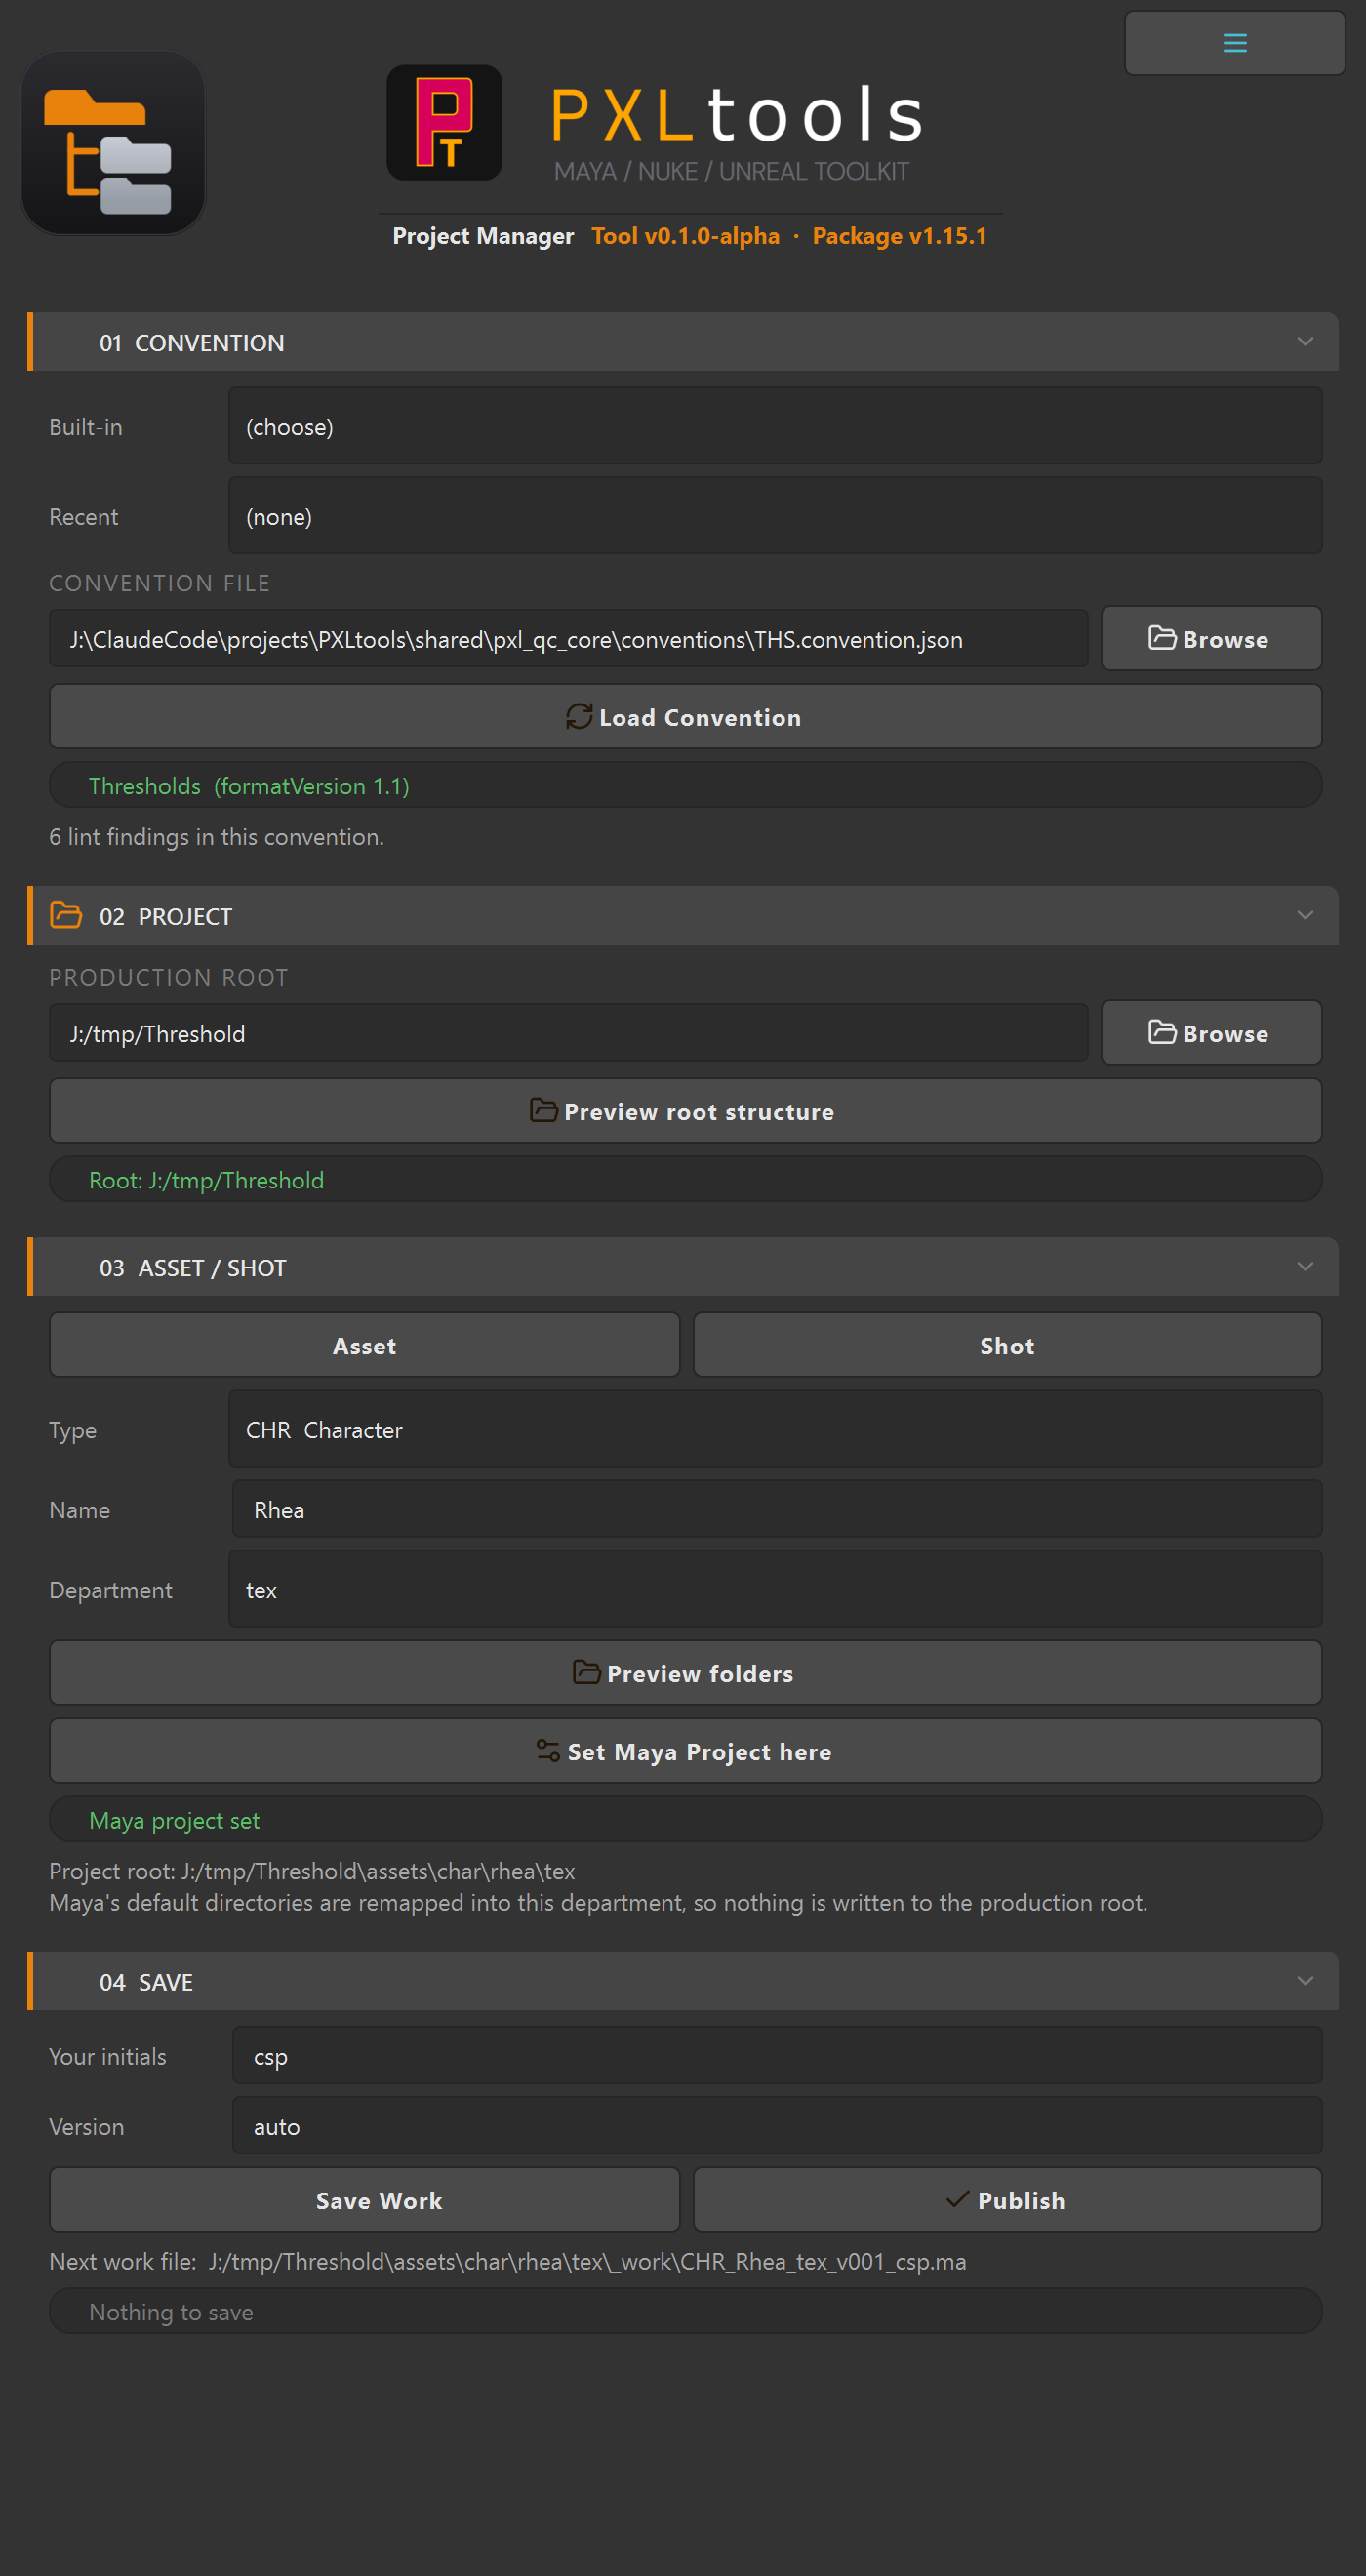Click the 'Tool v0.1.0-alpha' version text

point(685,236)
